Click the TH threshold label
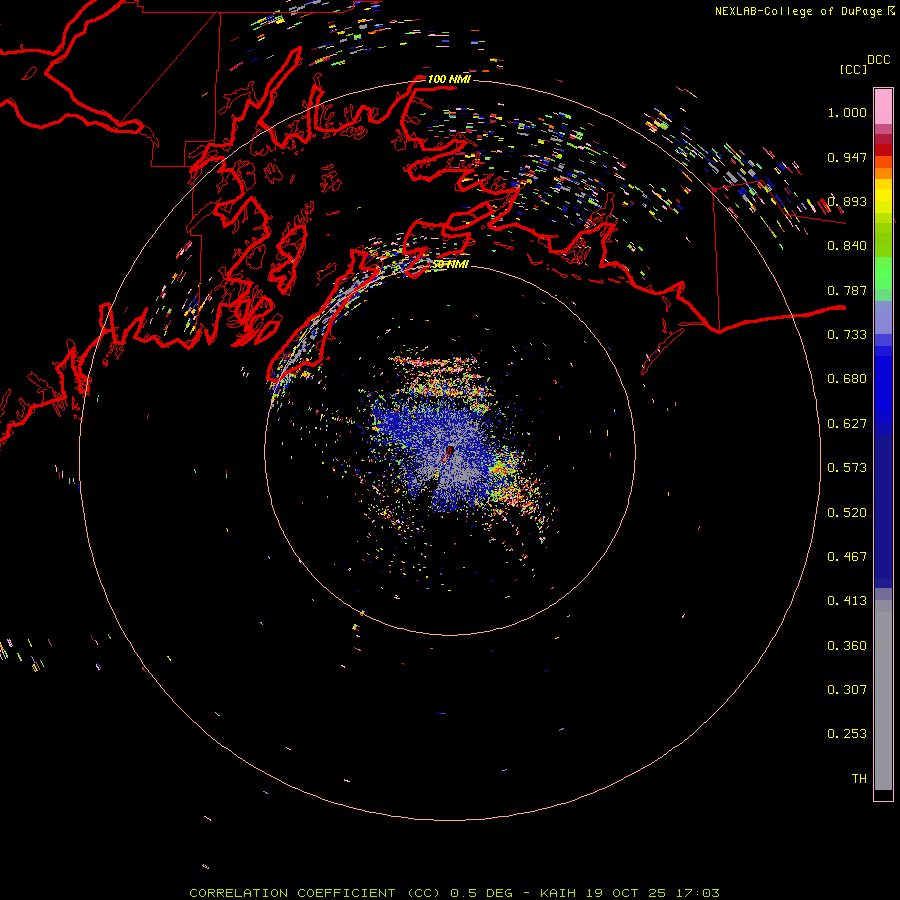Screen dimensions: 900x900 (859, 779)
